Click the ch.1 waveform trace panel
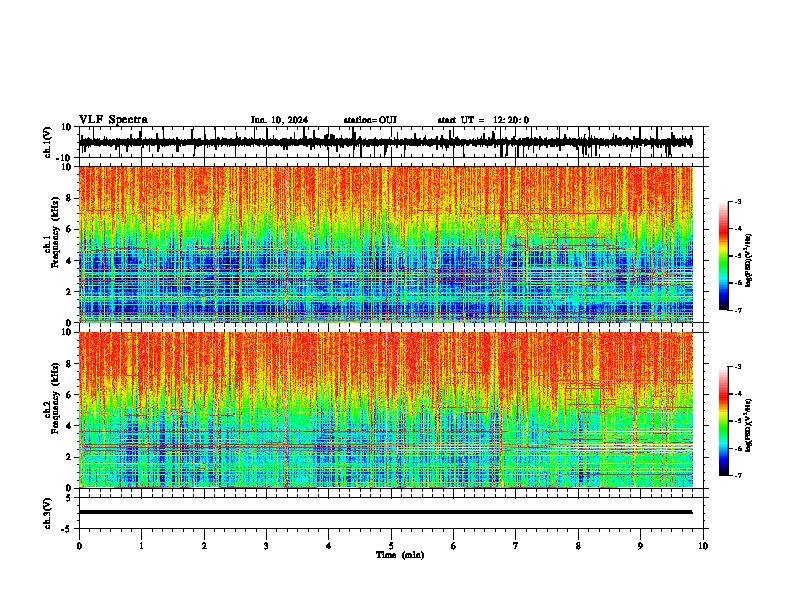Image resolution: width=792 pixels, height=612 pixels. [393, 142]
